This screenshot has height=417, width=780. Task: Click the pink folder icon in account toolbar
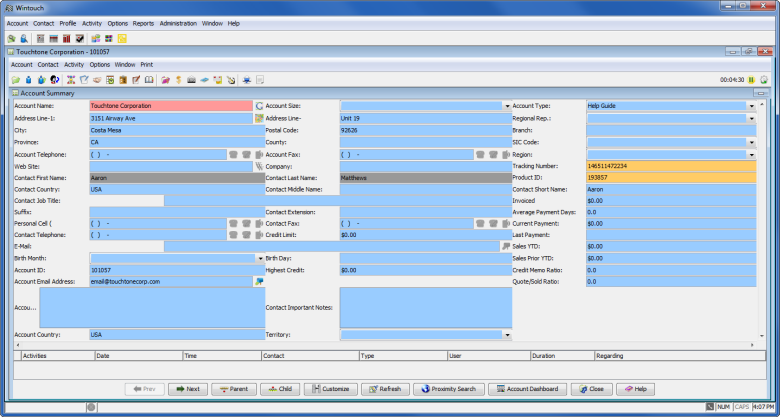point(166,80)
